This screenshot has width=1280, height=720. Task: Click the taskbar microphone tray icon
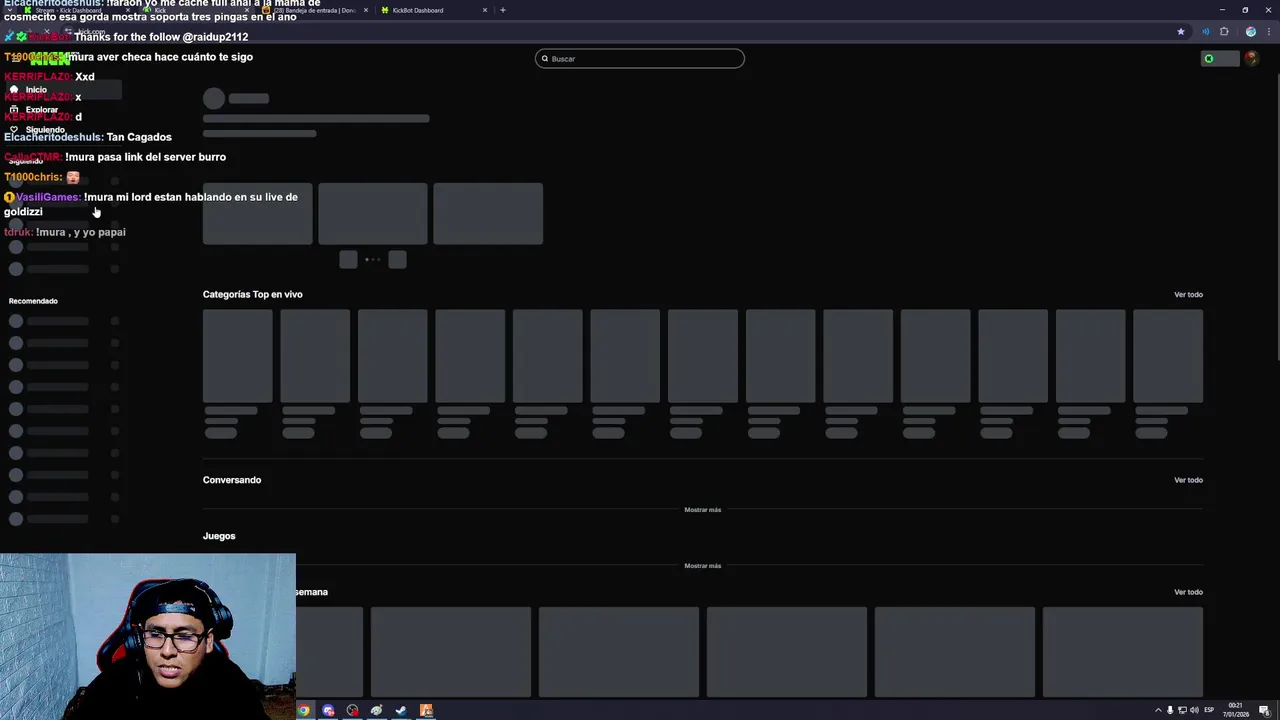pyautogui.click(x=1170, y=710)
